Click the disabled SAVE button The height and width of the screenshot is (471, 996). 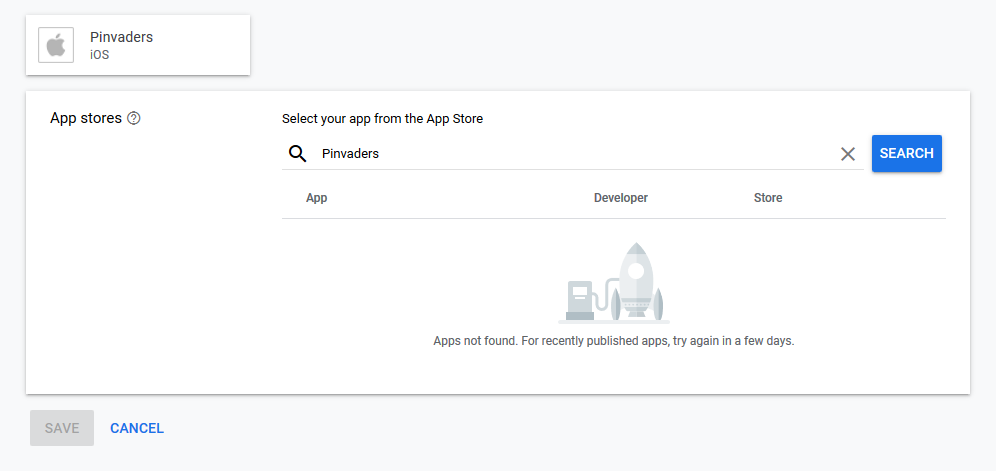62,428
